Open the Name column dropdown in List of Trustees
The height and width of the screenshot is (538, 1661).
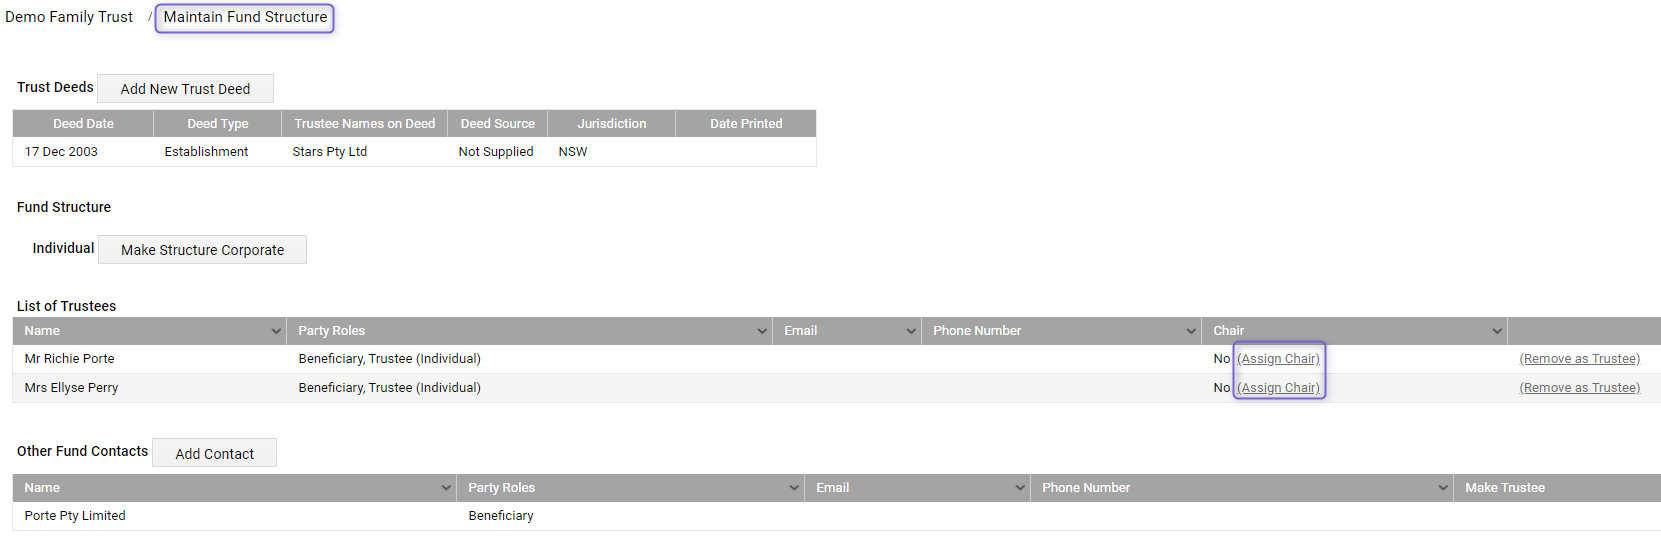tap(276, 331)
